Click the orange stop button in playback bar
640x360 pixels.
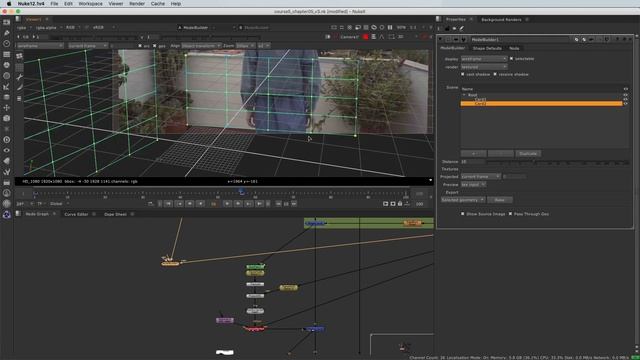pyautogui.click(x=213, y=203)
